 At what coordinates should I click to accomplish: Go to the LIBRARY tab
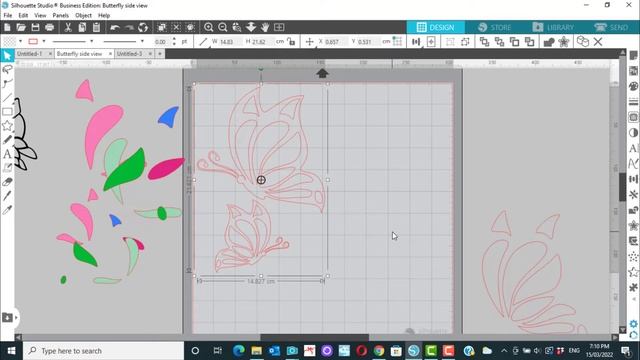tap(553, 27)
